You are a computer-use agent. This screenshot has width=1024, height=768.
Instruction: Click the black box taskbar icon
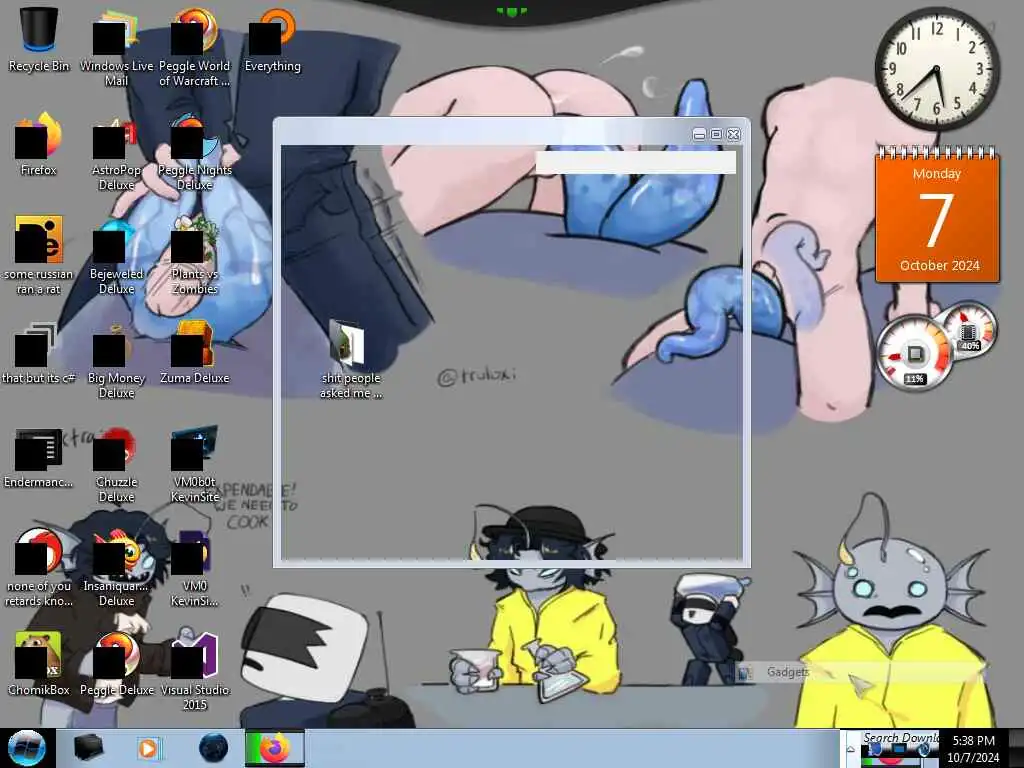(88, 748)
